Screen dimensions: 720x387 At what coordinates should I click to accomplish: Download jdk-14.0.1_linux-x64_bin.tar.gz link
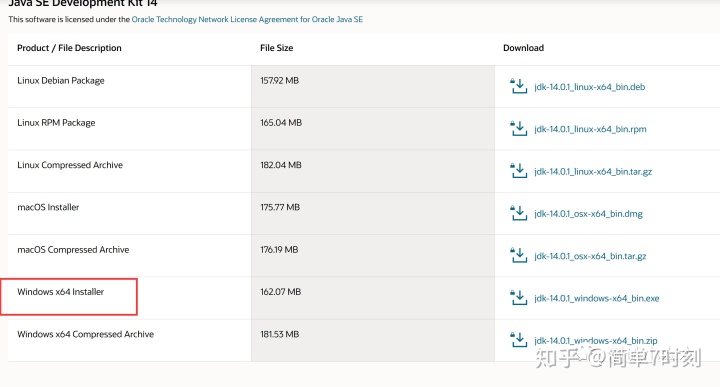pyautogui.click(x=593, y=171)
